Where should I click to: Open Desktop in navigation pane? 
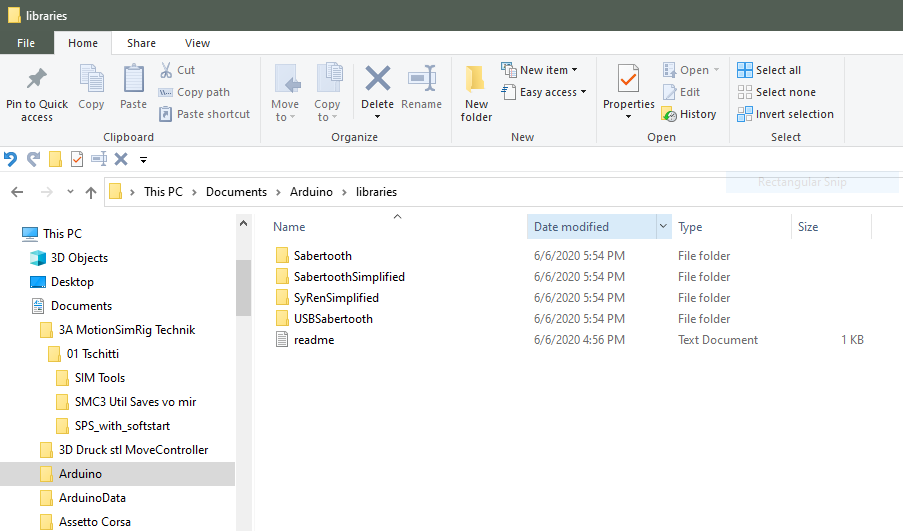(x=72, y=282)
